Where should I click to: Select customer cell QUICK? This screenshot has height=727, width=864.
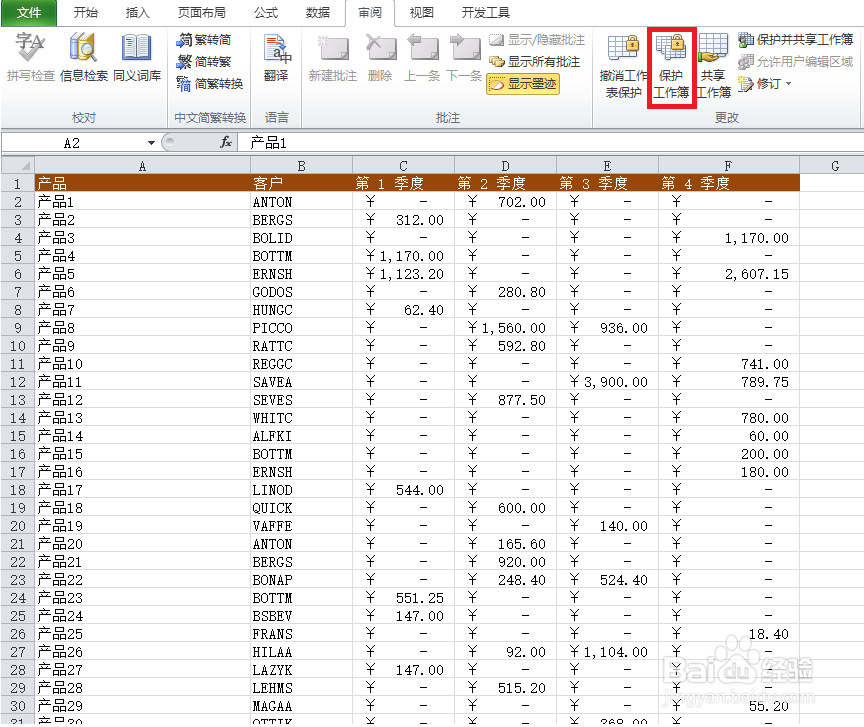301,508
